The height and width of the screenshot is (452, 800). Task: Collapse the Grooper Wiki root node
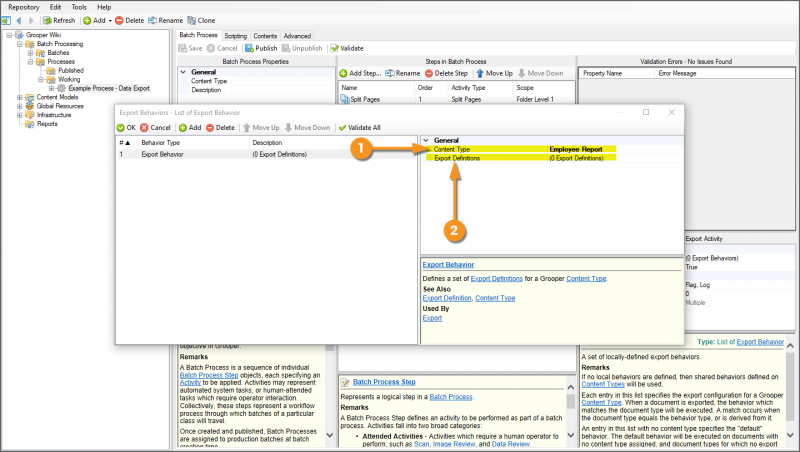click(x=9, y=35)
